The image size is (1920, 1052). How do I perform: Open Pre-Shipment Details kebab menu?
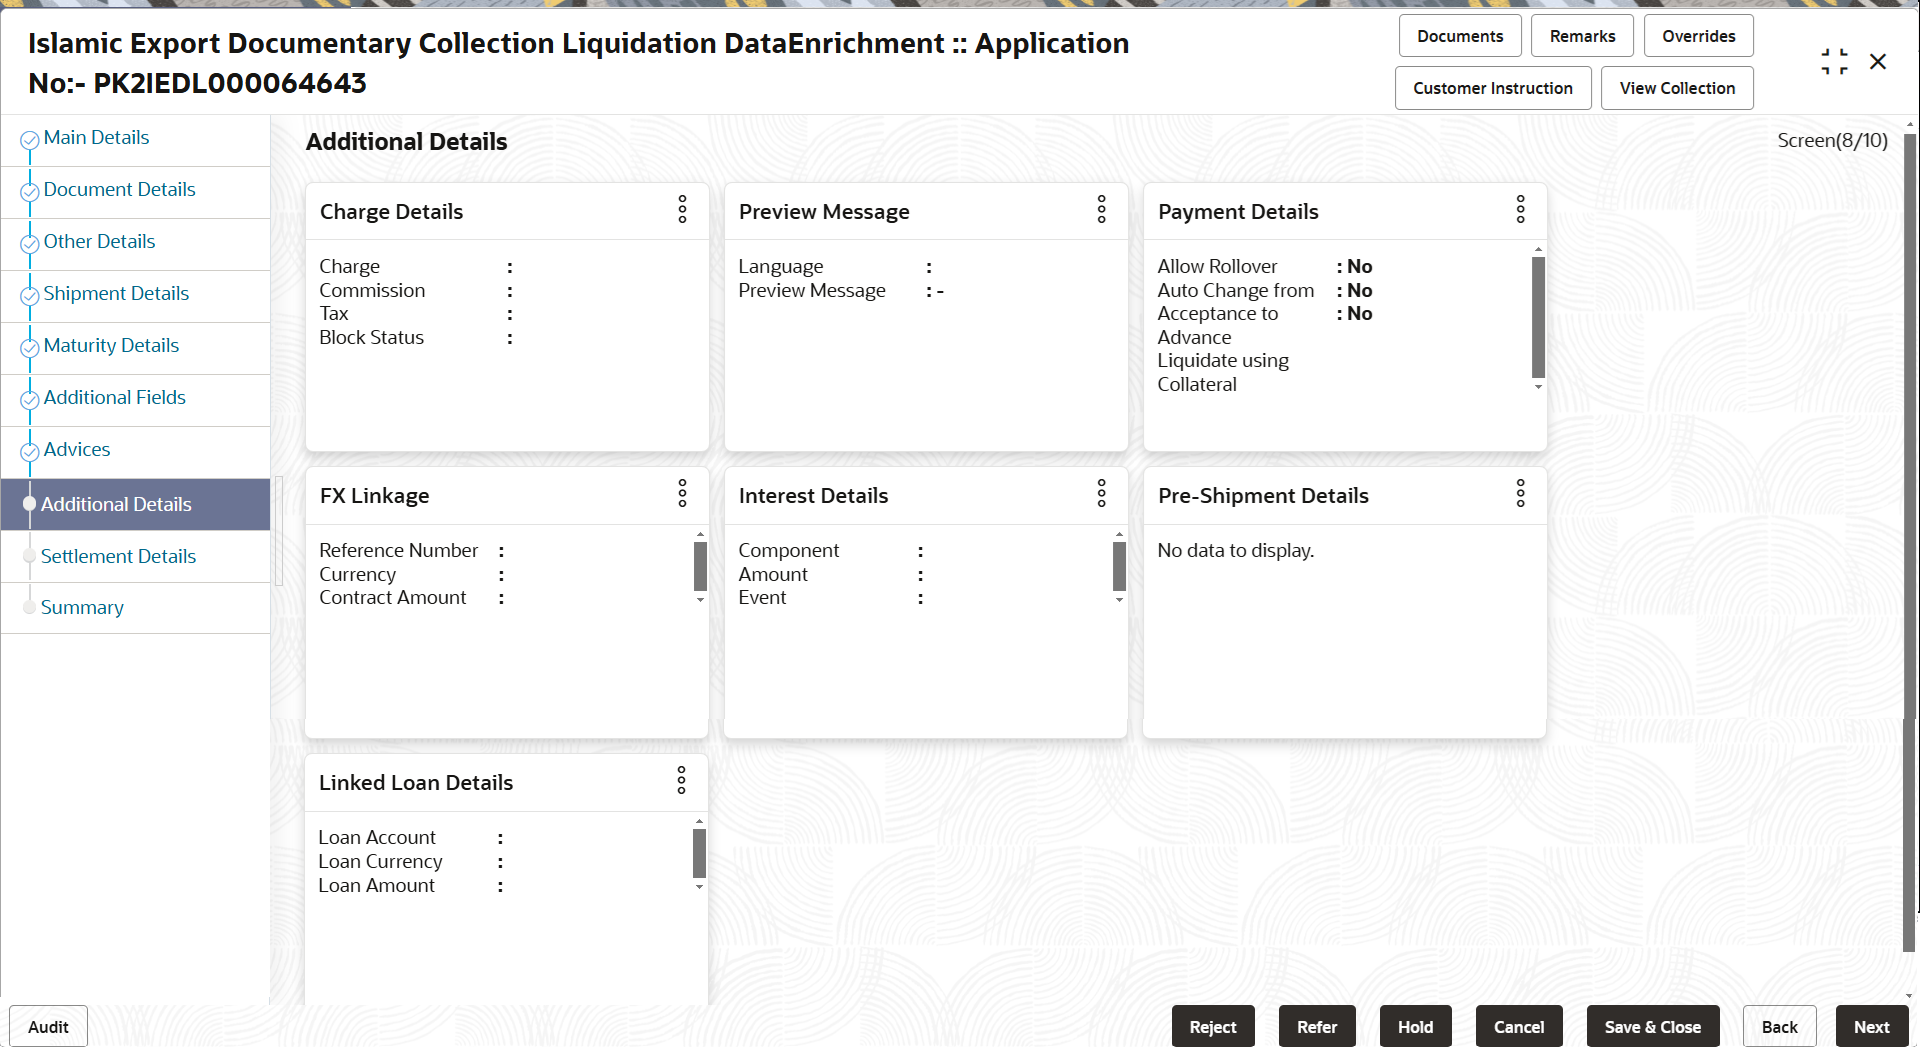pos(1520,494)
